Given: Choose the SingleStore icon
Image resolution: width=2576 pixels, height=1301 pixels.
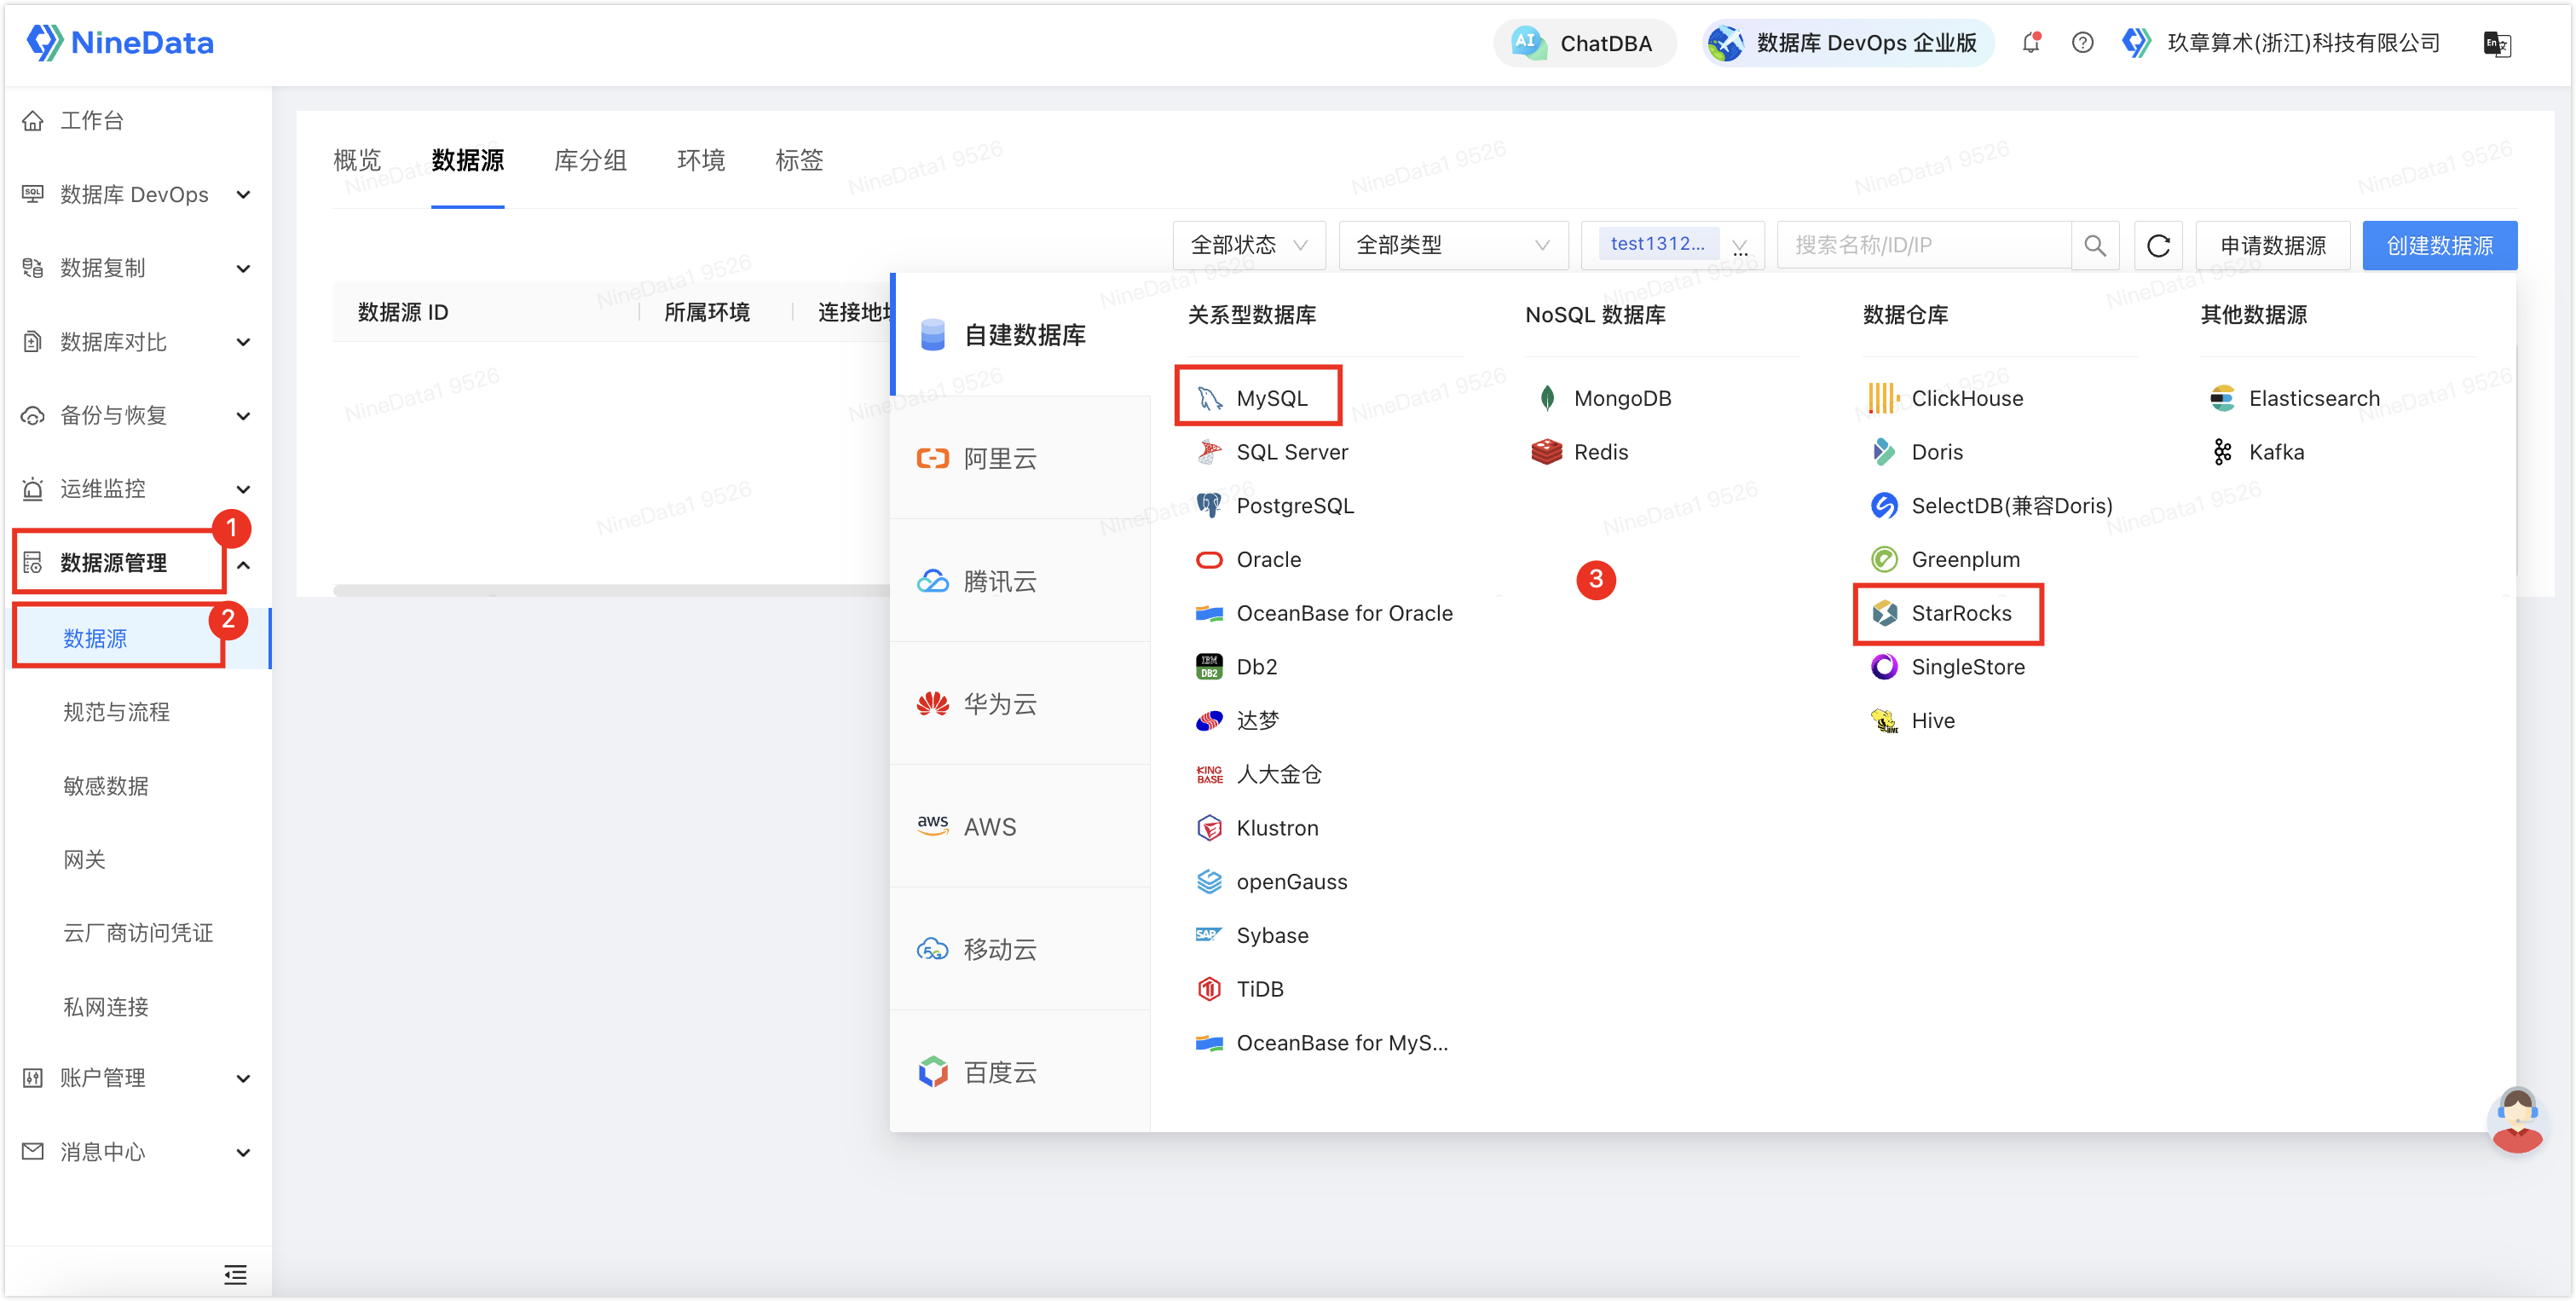Looking at the screenshot, I should 1884,667.
